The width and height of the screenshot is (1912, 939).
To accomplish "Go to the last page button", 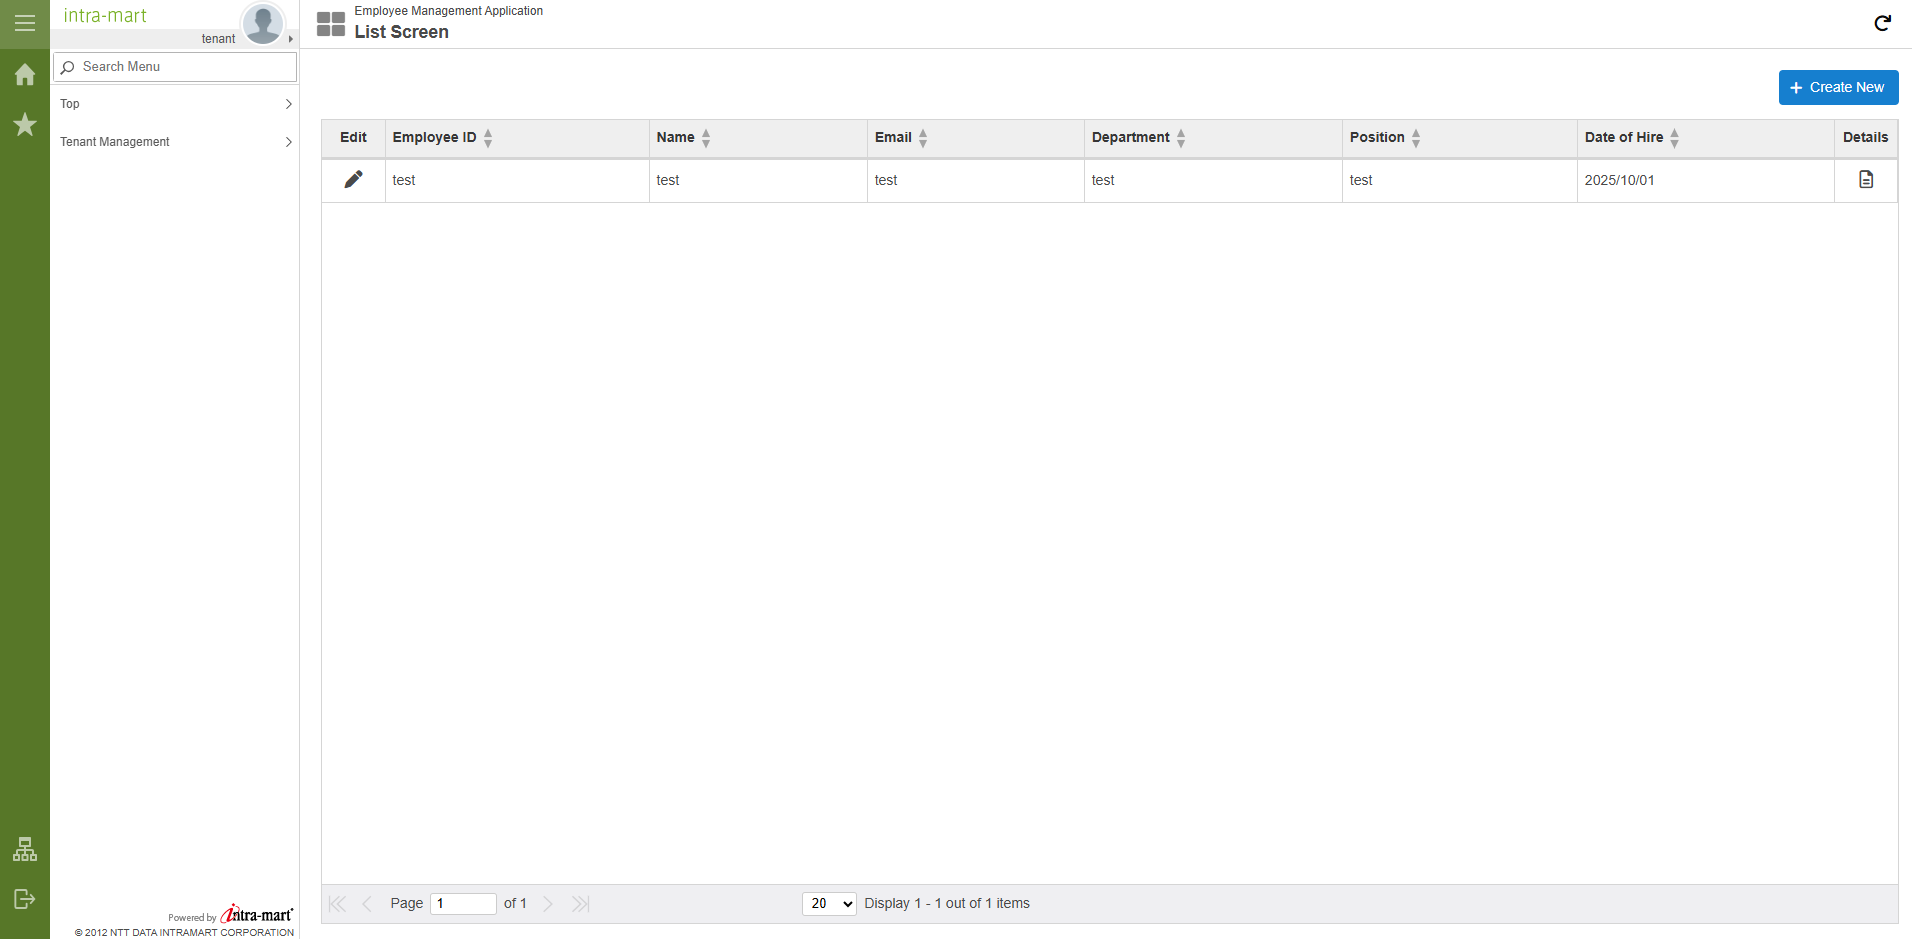I will coord(581,904).
